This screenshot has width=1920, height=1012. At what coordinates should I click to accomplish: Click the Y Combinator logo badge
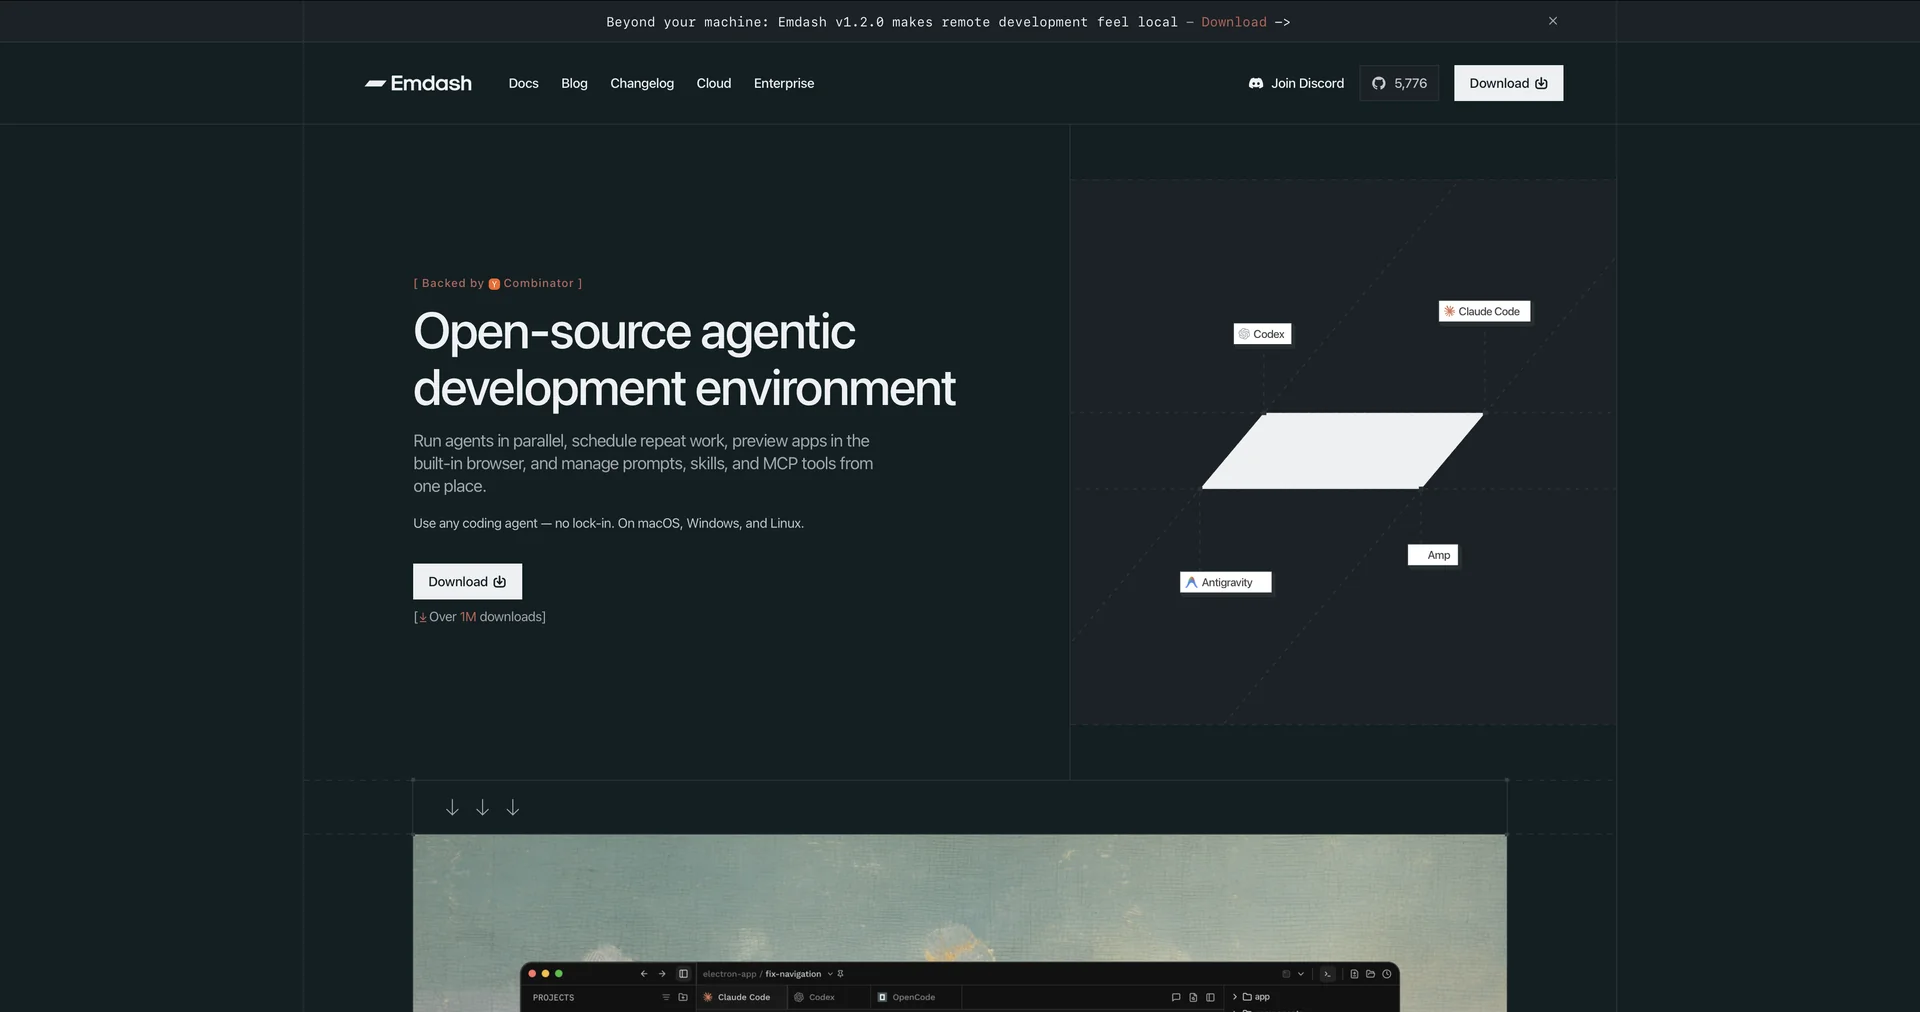coord(494,284)
